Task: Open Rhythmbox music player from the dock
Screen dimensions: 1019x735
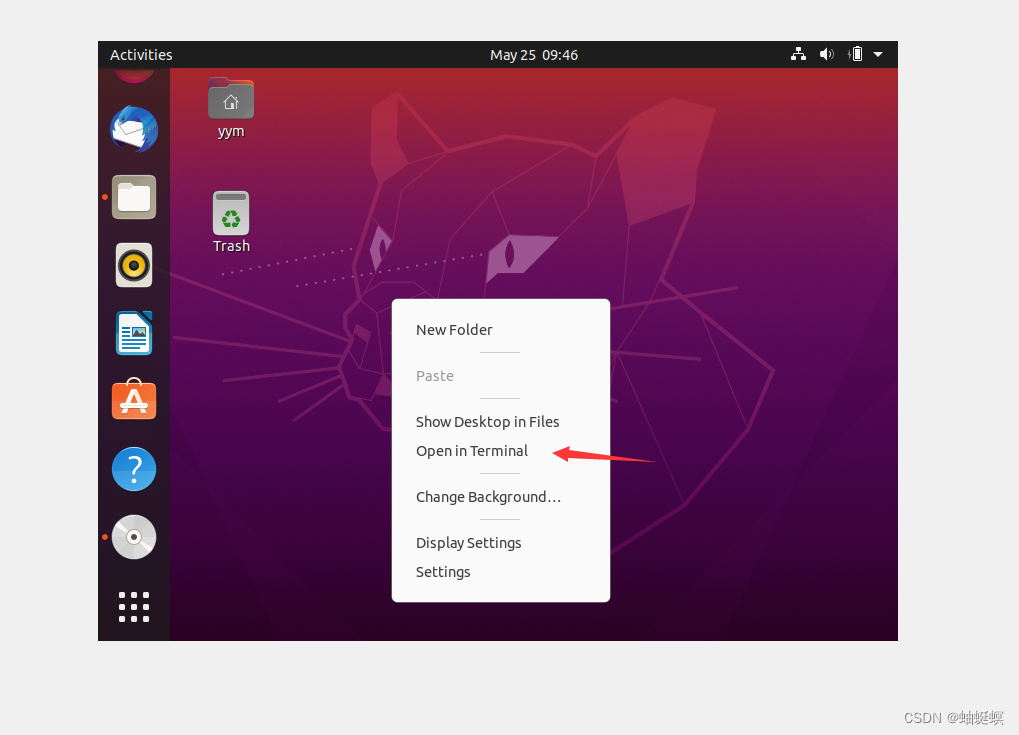Action: [x=133, y=265]
